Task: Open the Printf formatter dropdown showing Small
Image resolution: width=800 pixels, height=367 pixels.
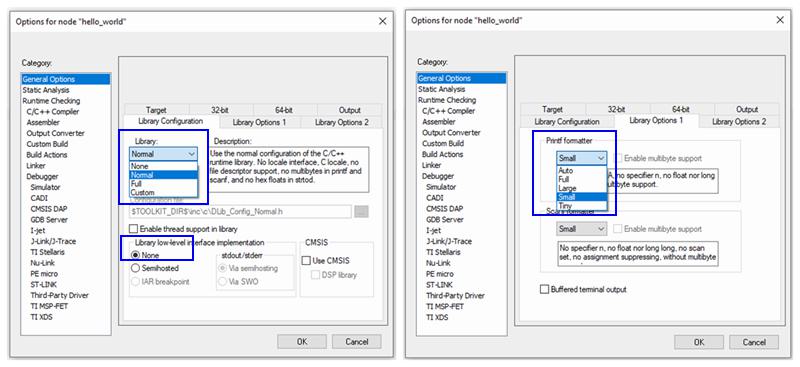Action: [x=581, y=158]
